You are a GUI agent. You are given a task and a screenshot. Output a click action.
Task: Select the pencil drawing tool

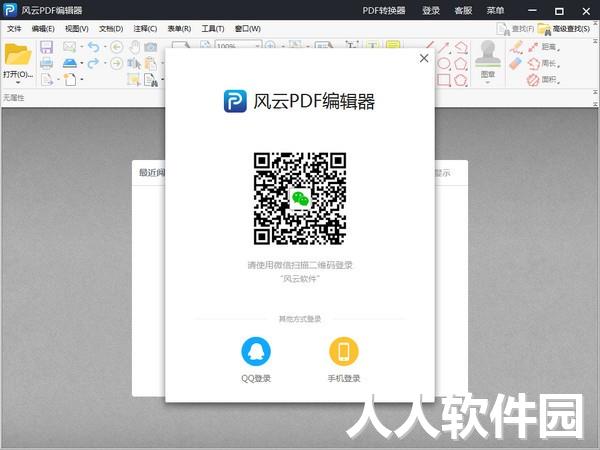[516, 47]
